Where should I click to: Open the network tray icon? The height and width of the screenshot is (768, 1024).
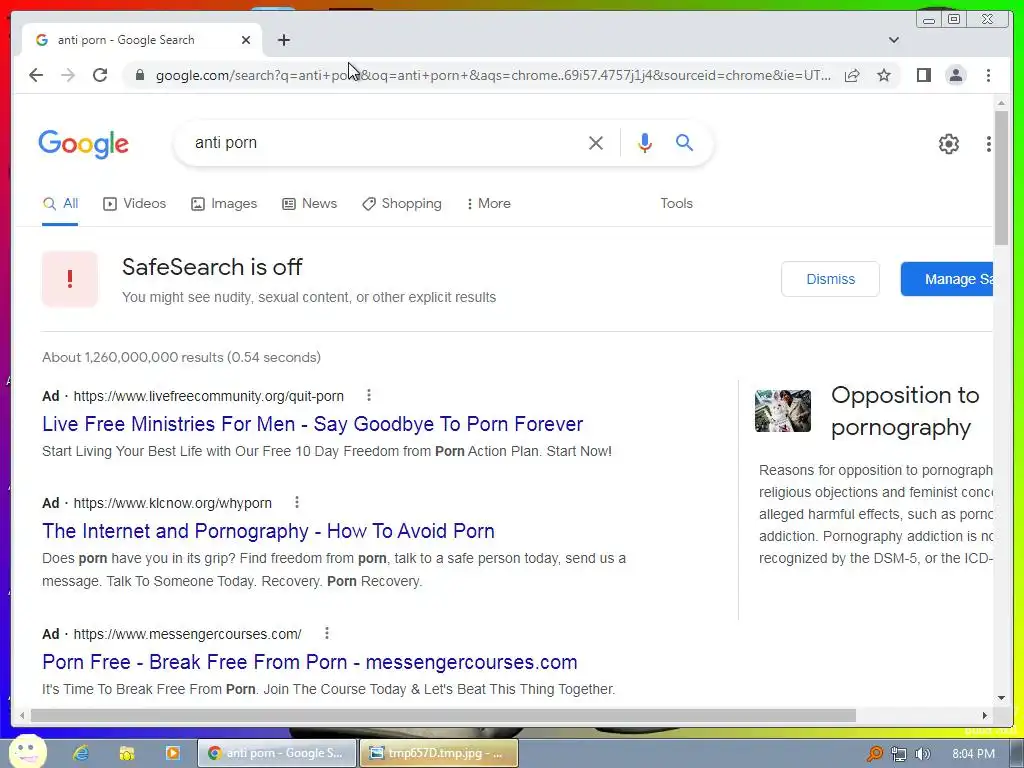pyautogui.click(x=899, y=754)
